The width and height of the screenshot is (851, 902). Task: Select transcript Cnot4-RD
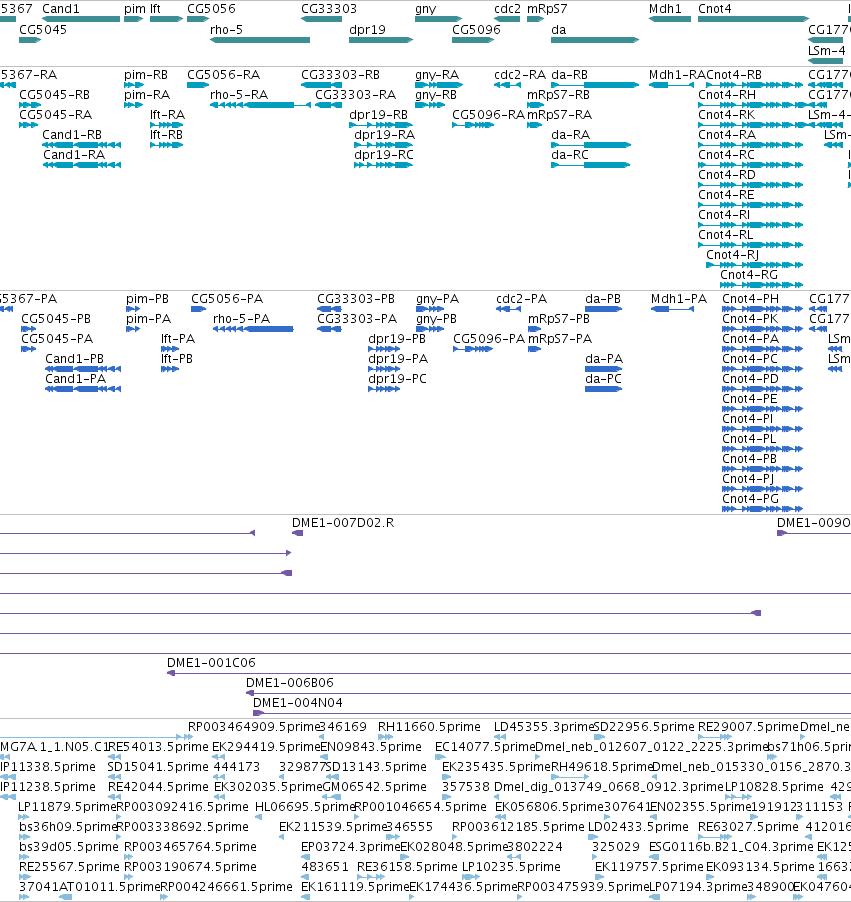(x=727, y=174)
